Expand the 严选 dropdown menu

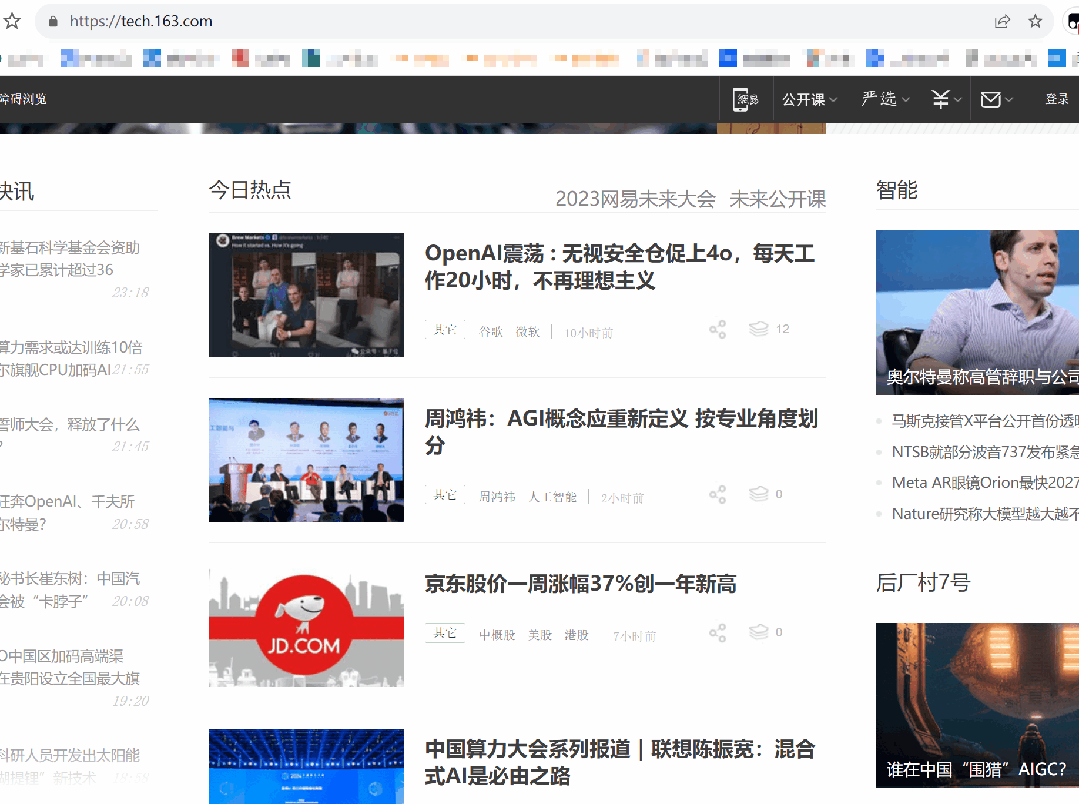[885, 100]
